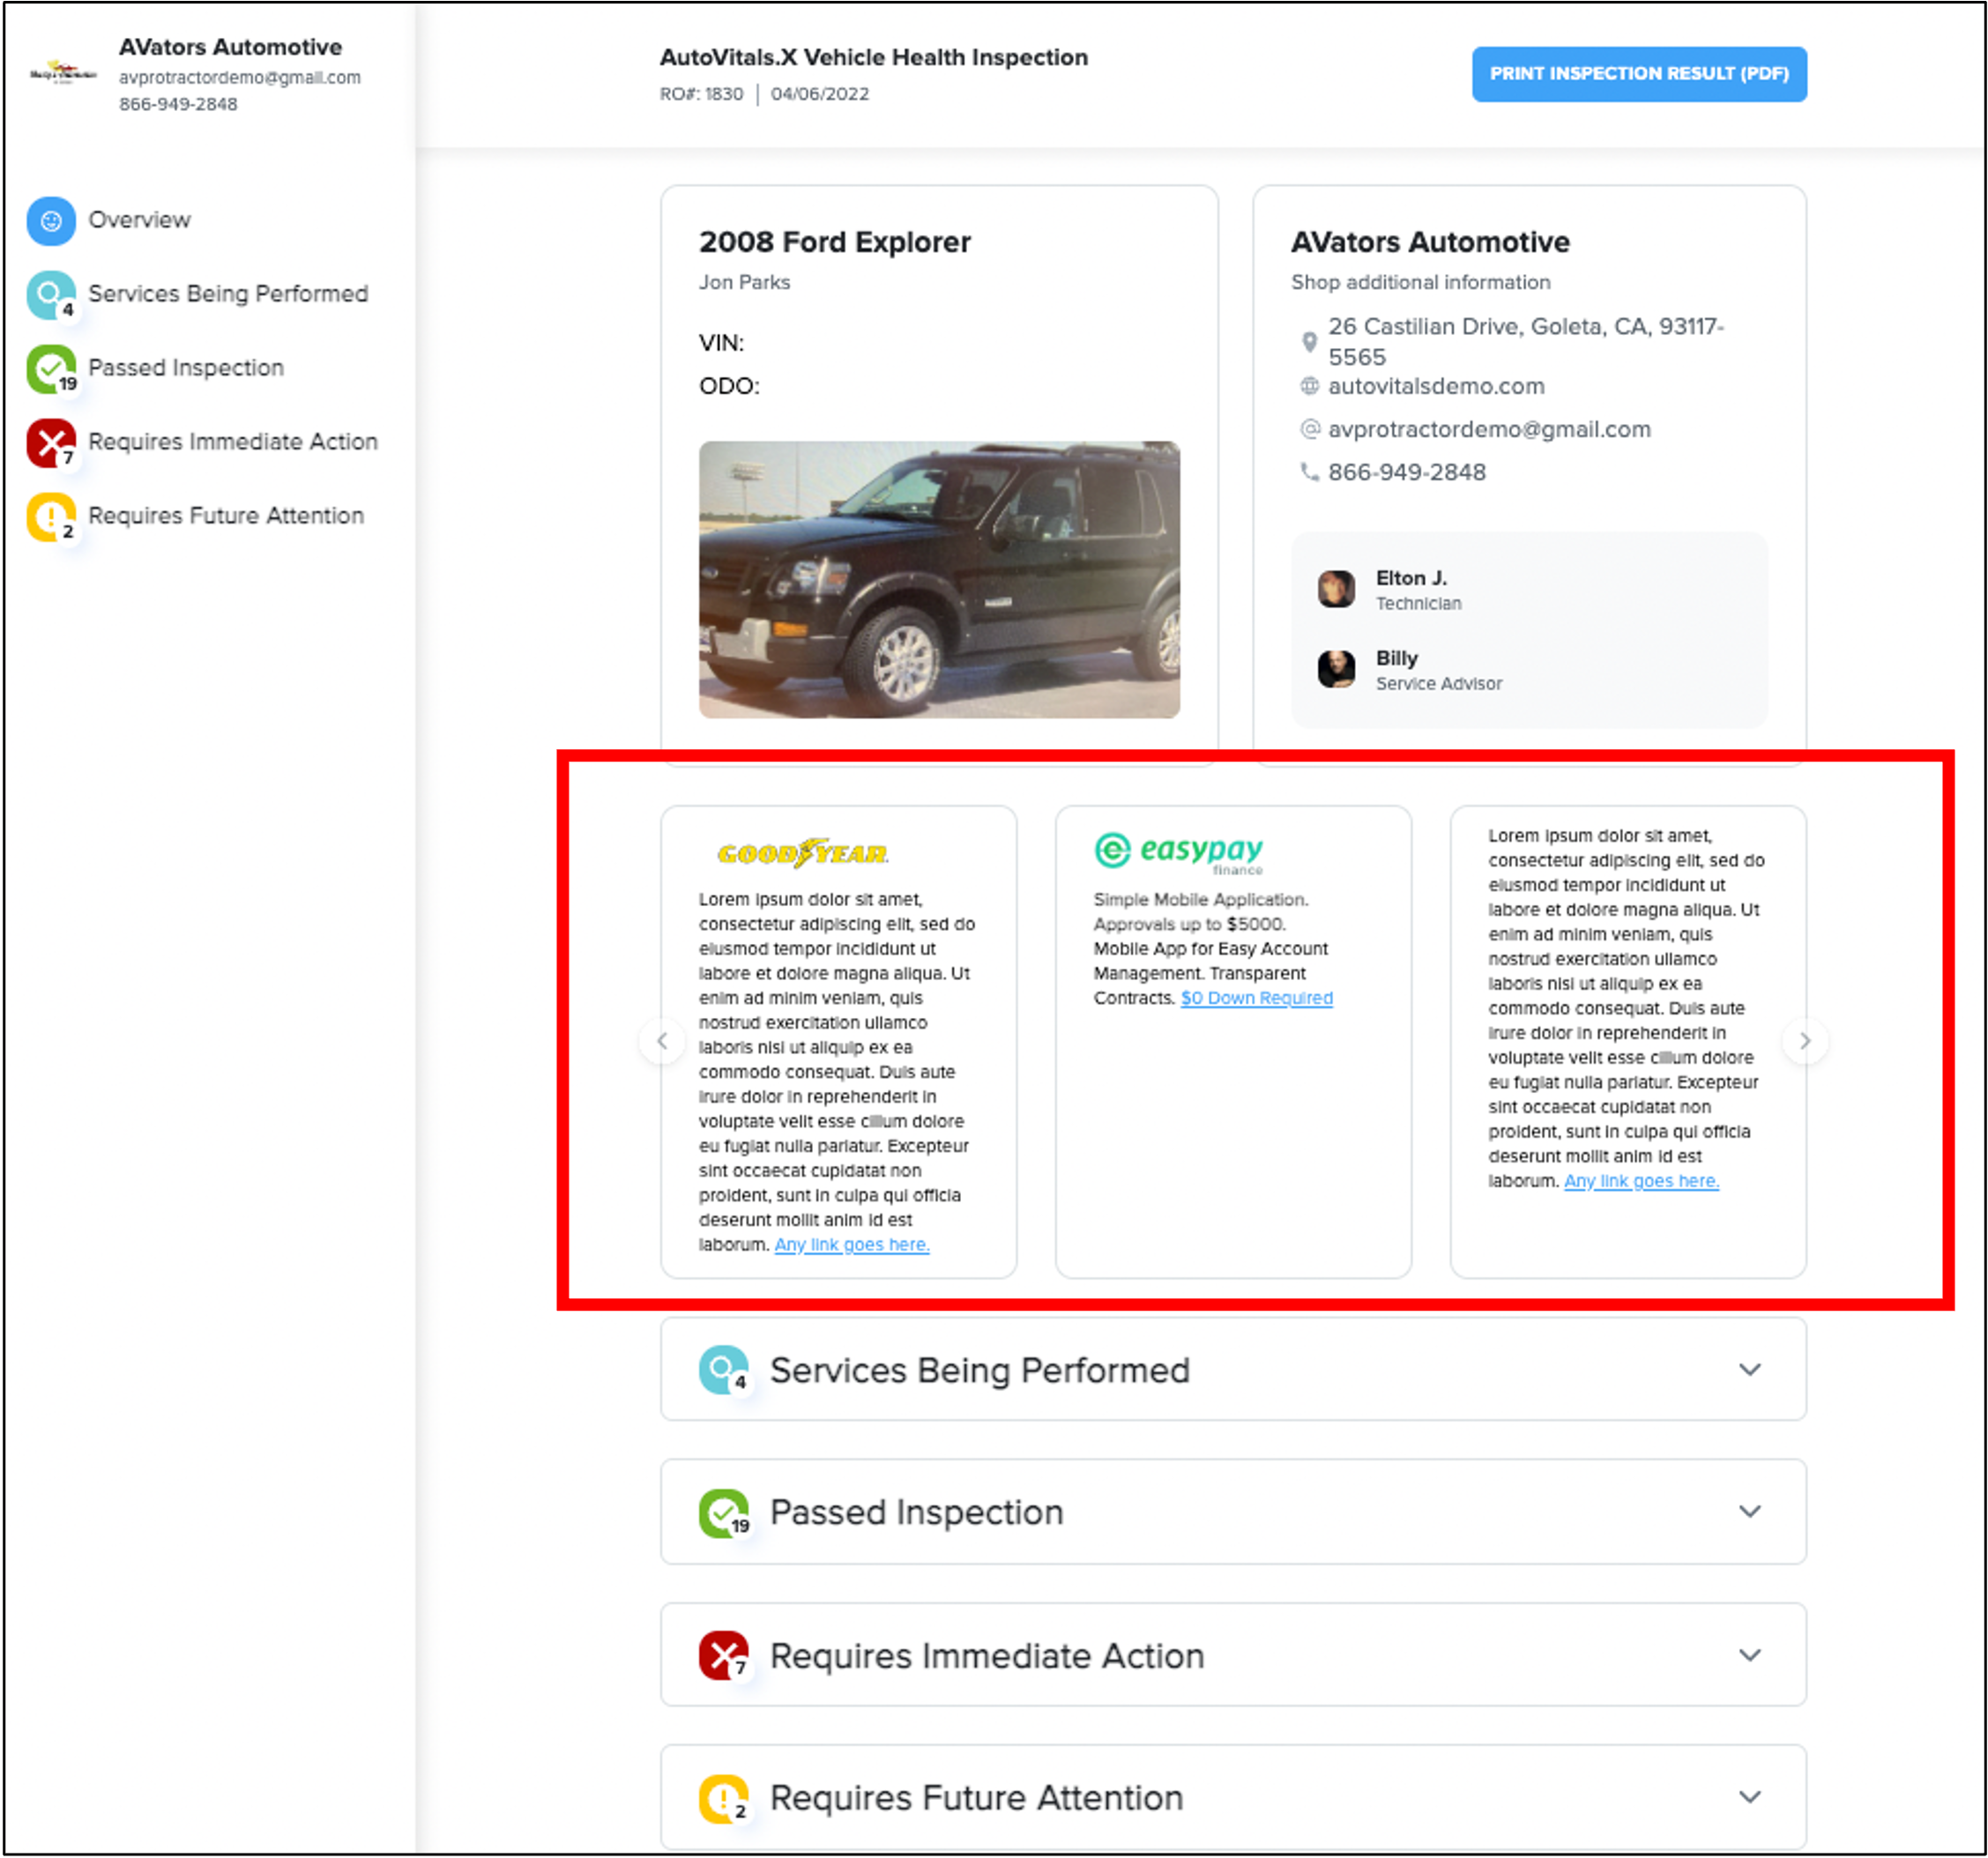Screen dimensions: 1988x1858
Task: Click the Passed Inspection section title
Action: pyautogui.click(x=916, y=1512)
